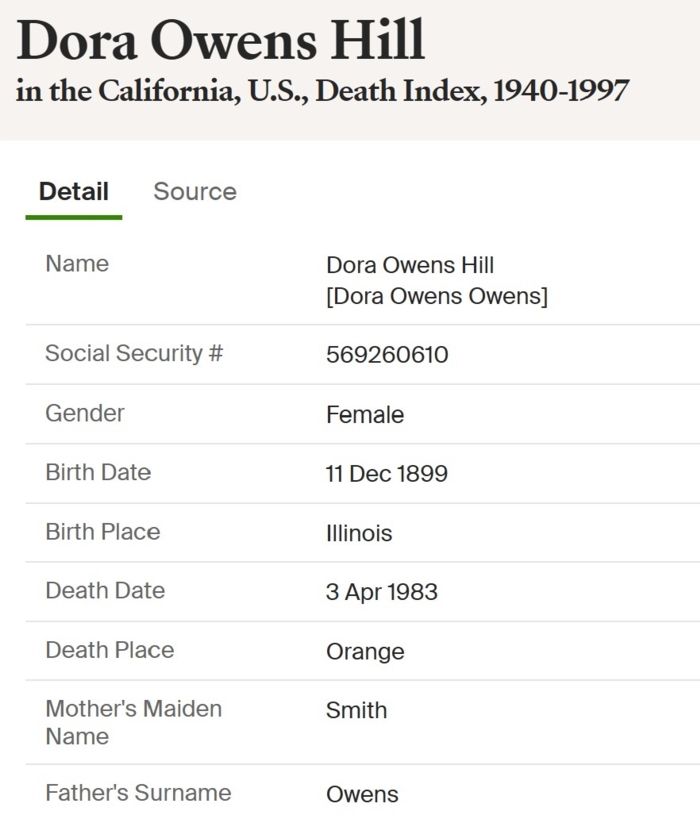The width and height of the screenshot is (700, 826).
Task: Click the Birth Place label
Action: (x=102, y=531)
